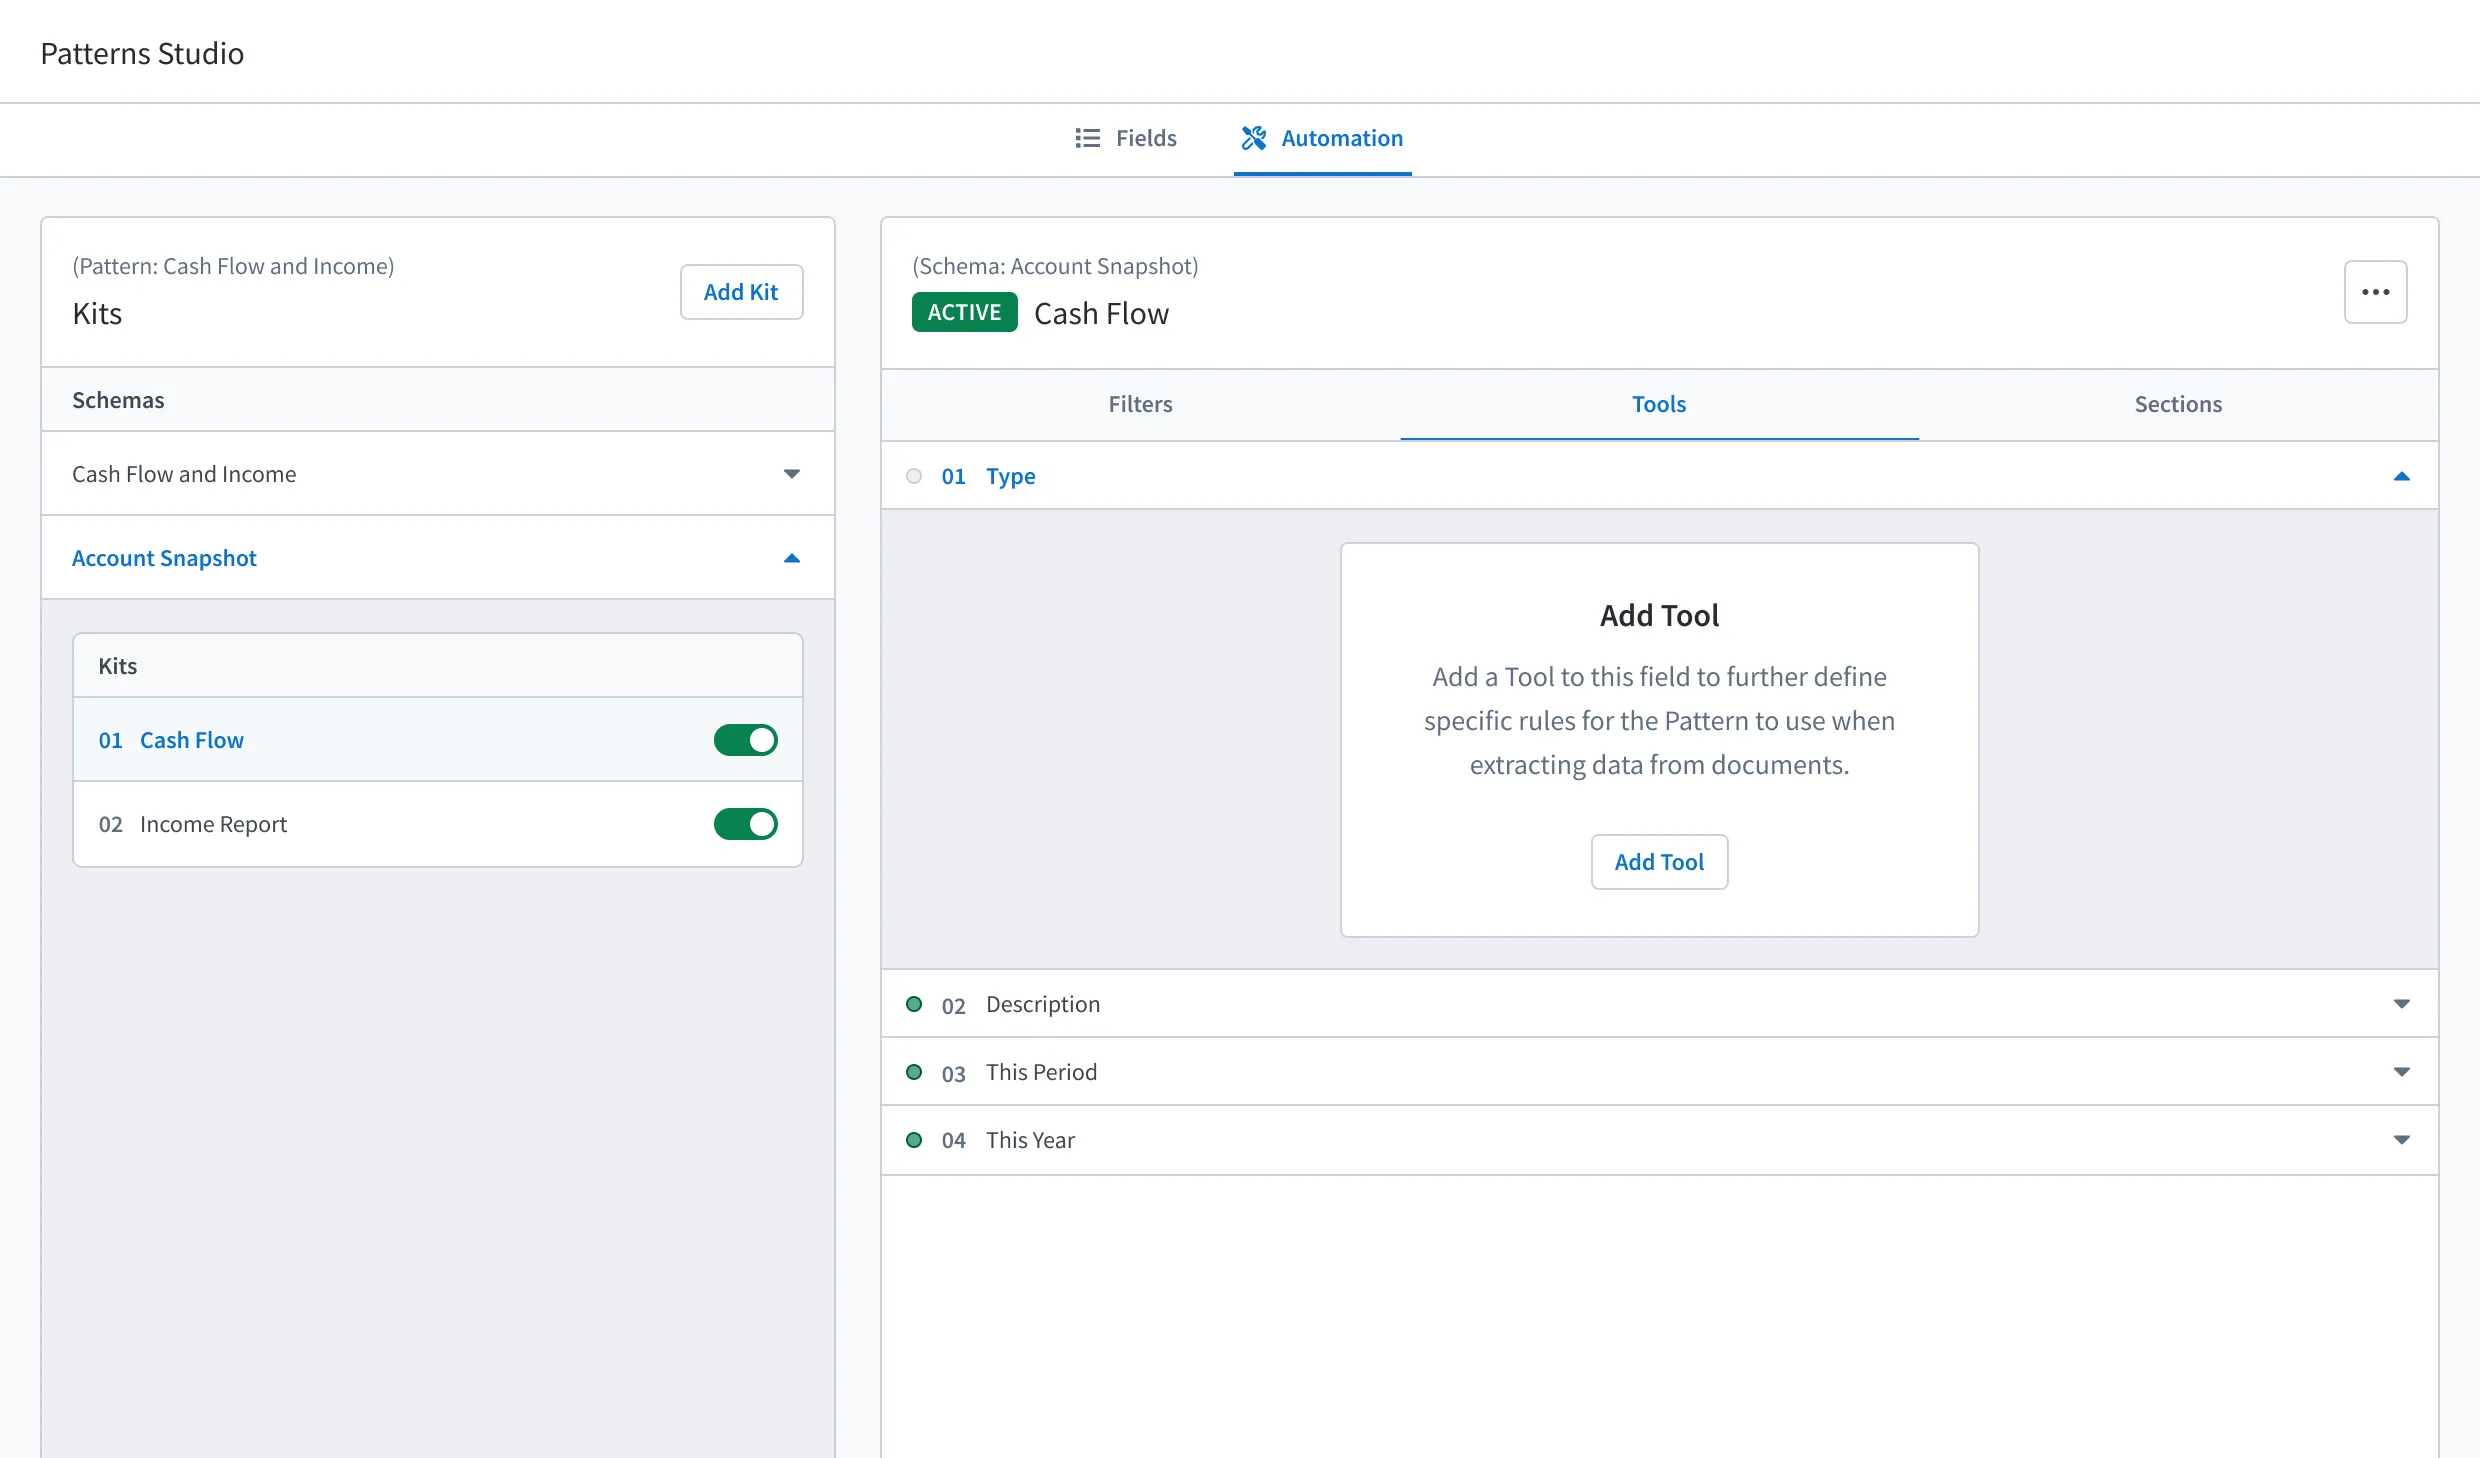Click the Automation tools icon

[1254, 138]
